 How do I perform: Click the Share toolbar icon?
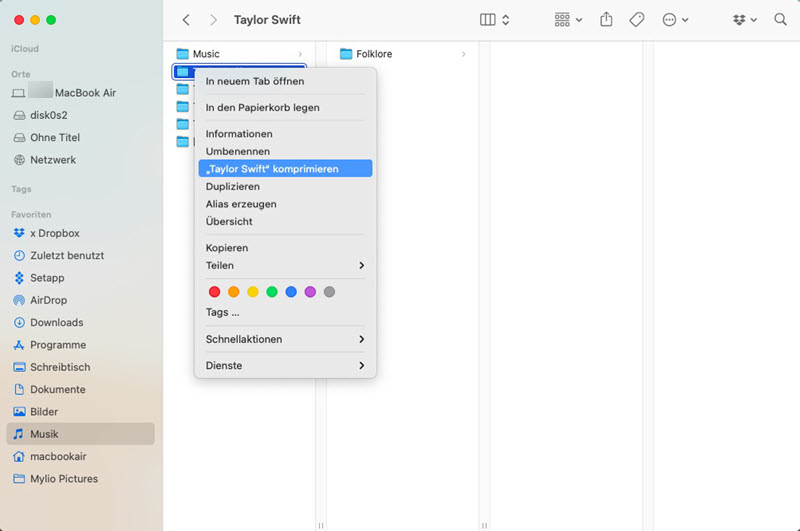coord(606,20)
